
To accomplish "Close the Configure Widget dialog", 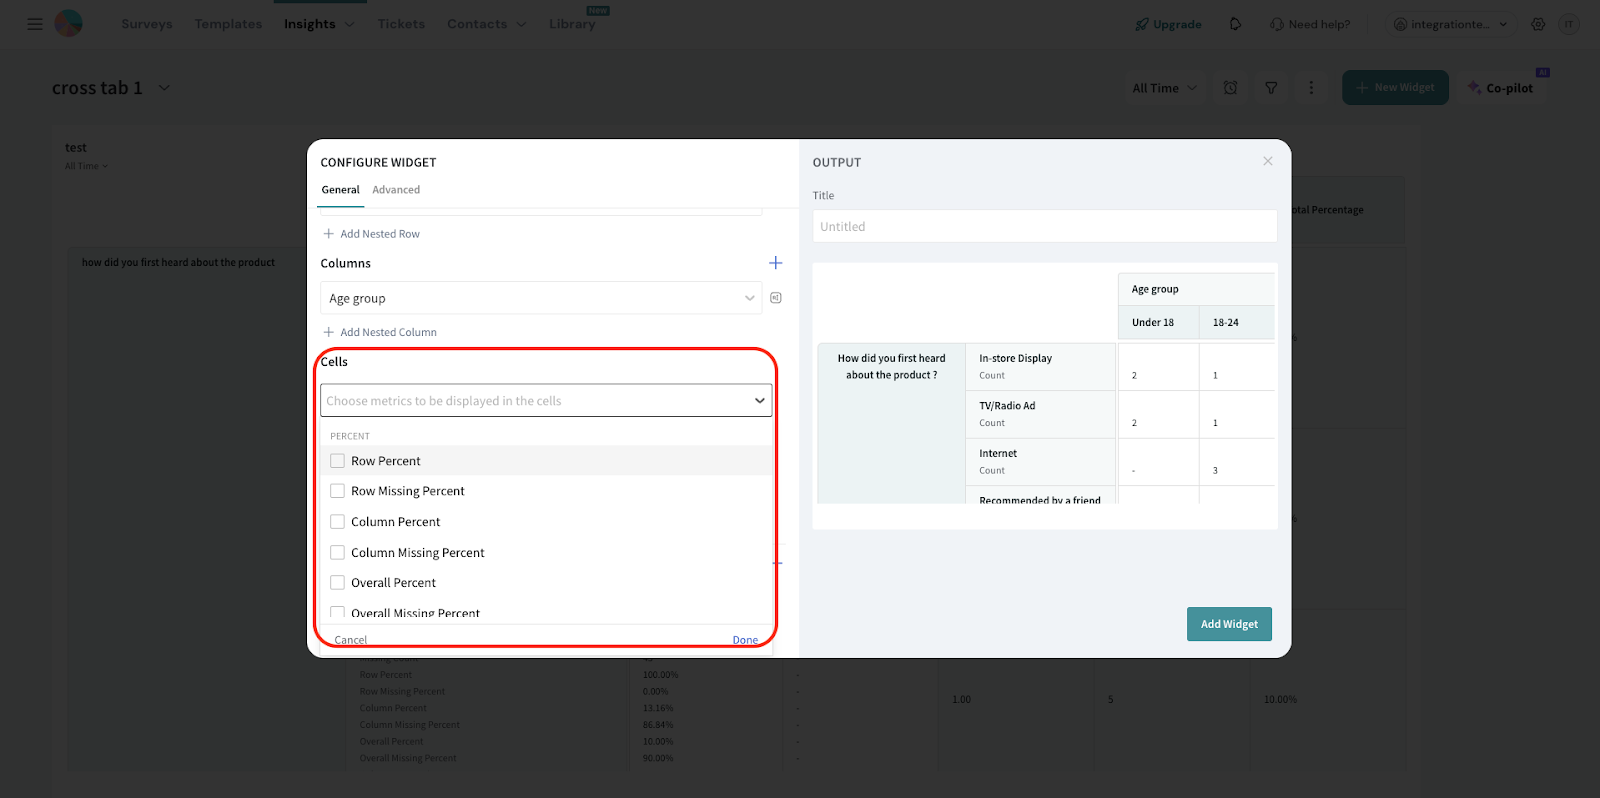I will 1267,161.
